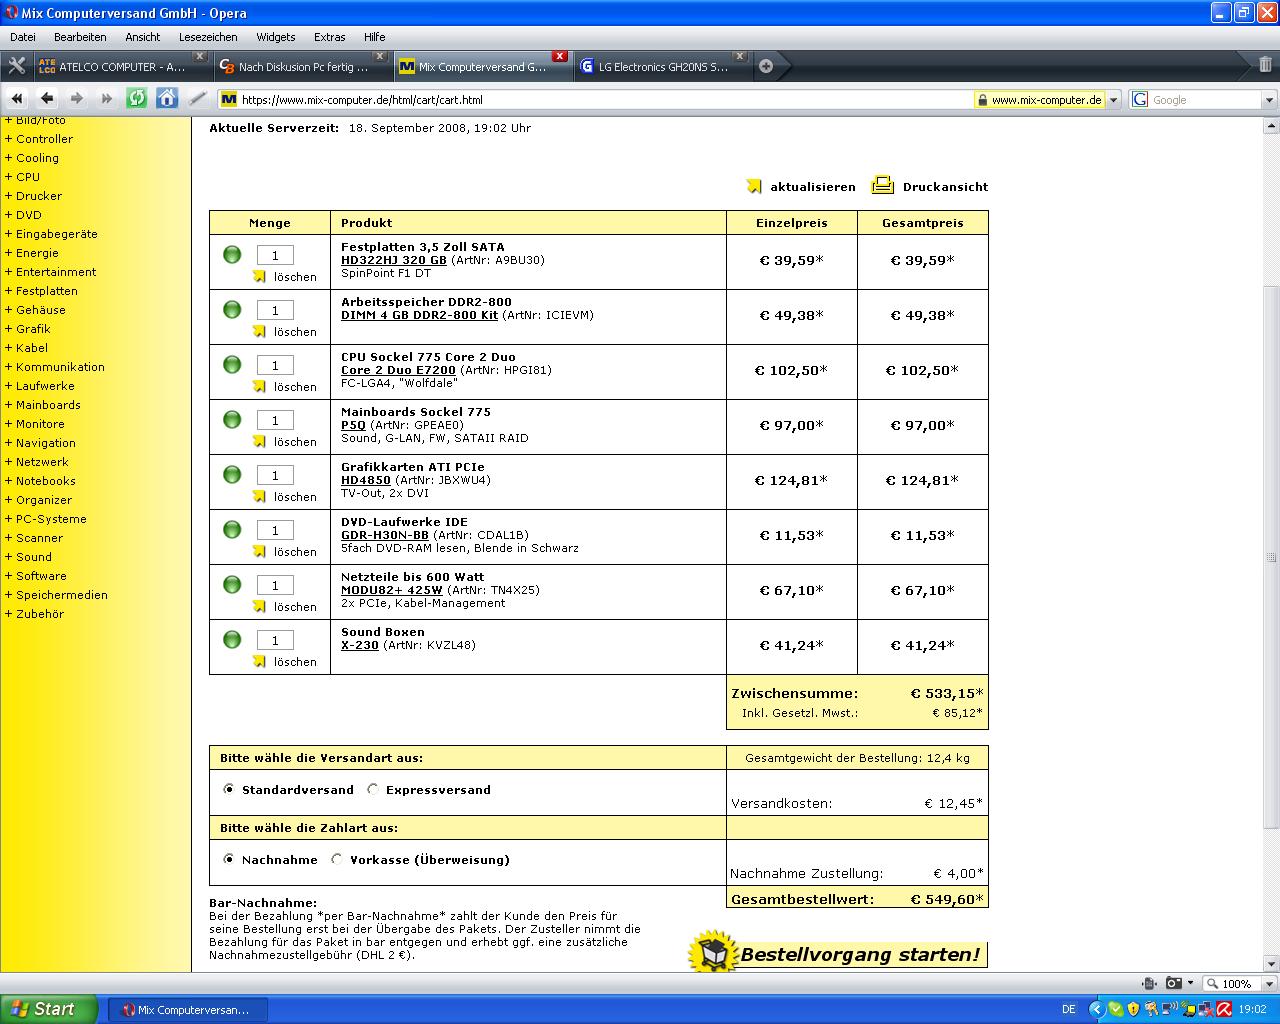Open the Opera panels wrench icon
Viewport: 1280px width, 1024px height.
point(16,66)
